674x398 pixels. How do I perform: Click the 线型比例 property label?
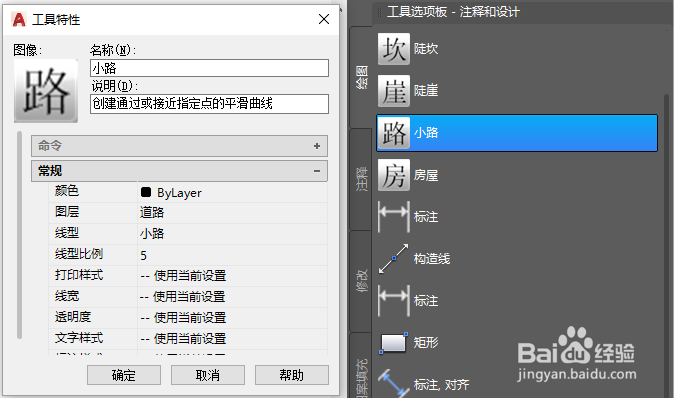(79, 254)
